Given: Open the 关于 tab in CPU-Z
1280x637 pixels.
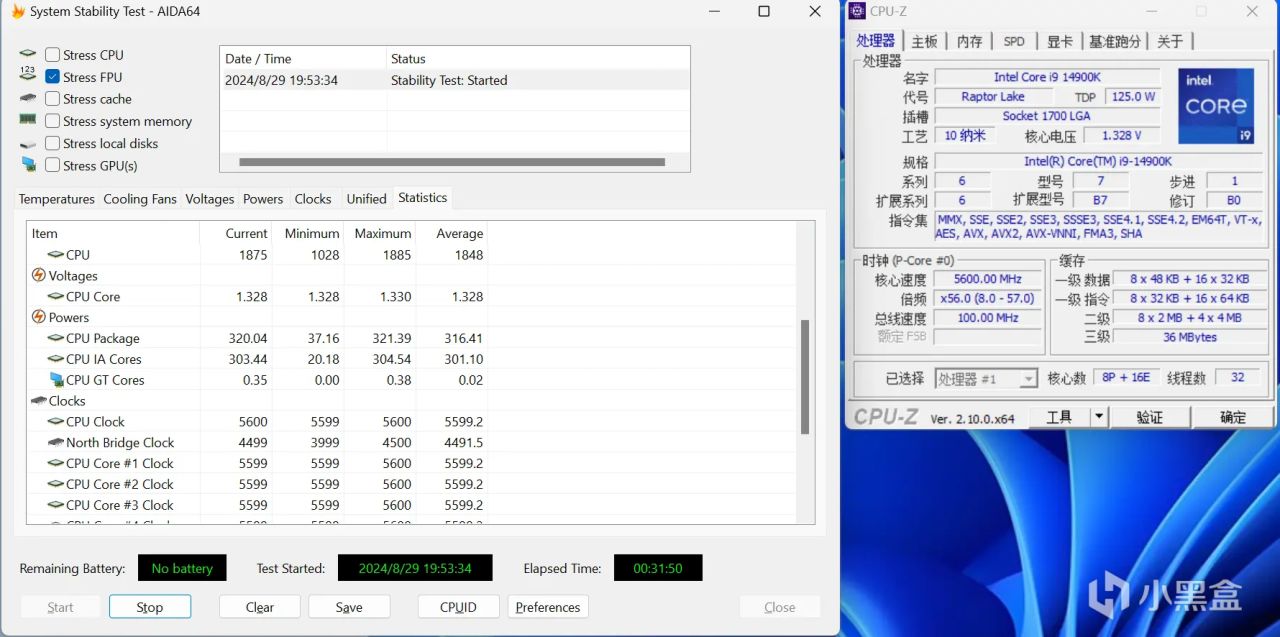Looking at the screenshot, I should (1170, 41).
